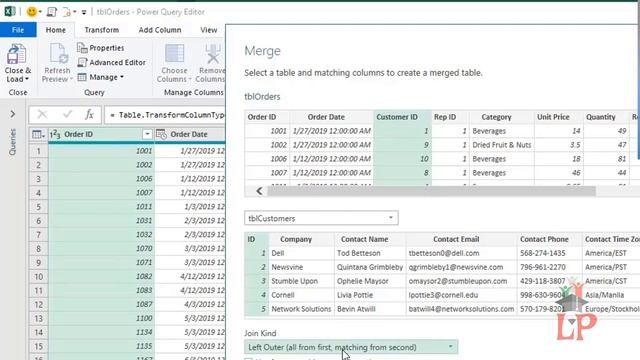This screenshot has width=640, height=360.
Task: Click the Dell company cell
Action: tap(301, 253)
